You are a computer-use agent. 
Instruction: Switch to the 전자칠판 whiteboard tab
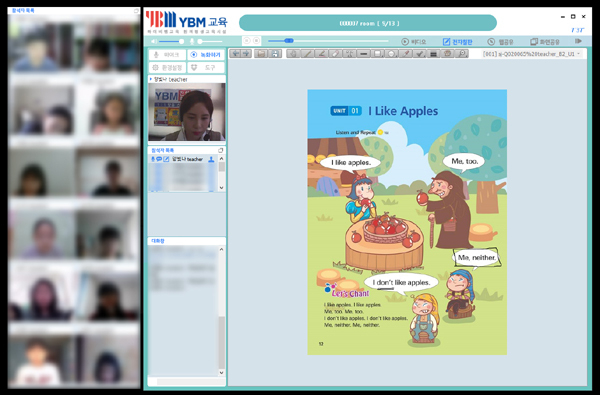[x=457, y=42]
